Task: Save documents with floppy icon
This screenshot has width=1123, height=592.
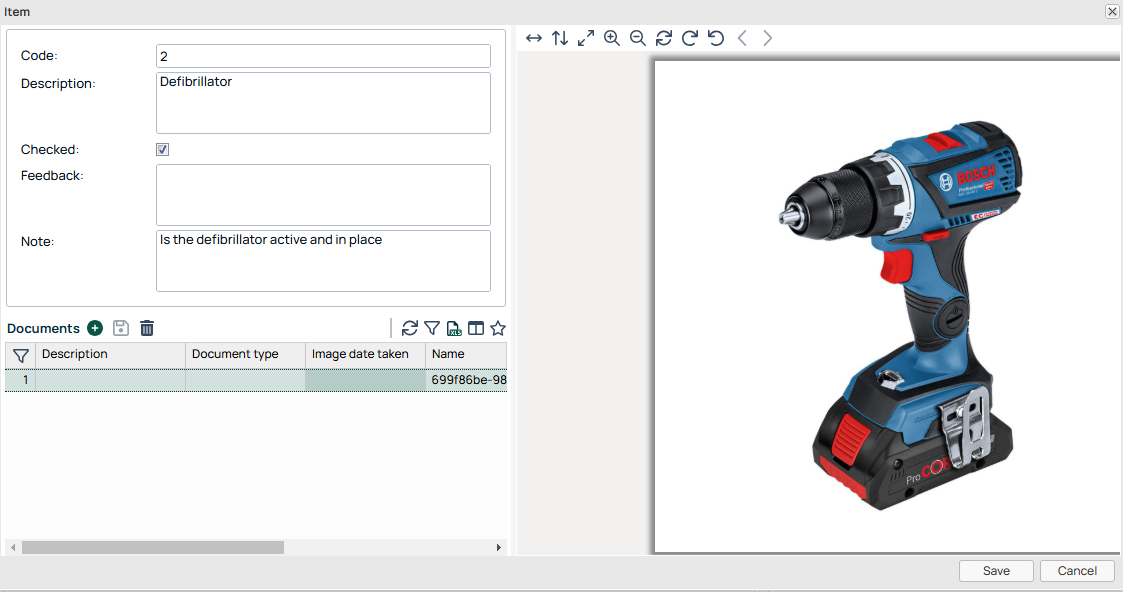Action: tap(121, 328)
